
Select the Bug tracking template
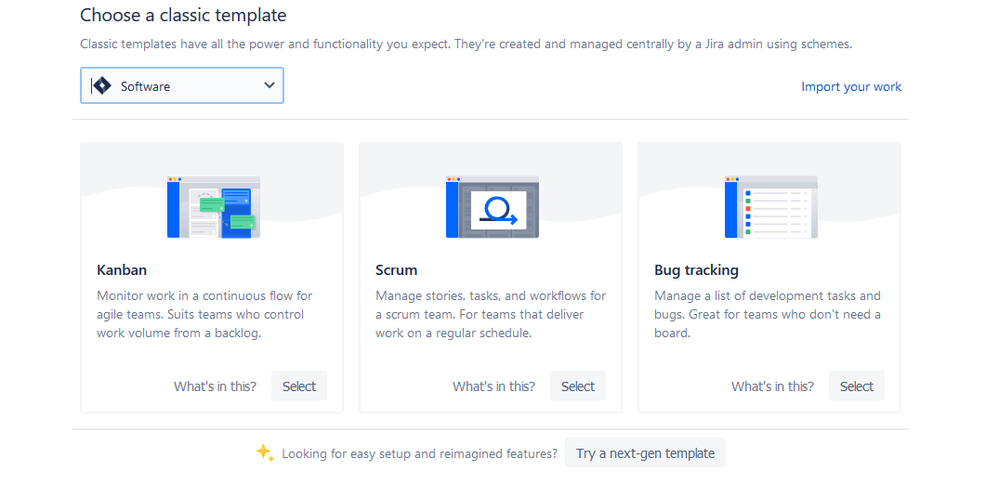(x=856, y=386)
